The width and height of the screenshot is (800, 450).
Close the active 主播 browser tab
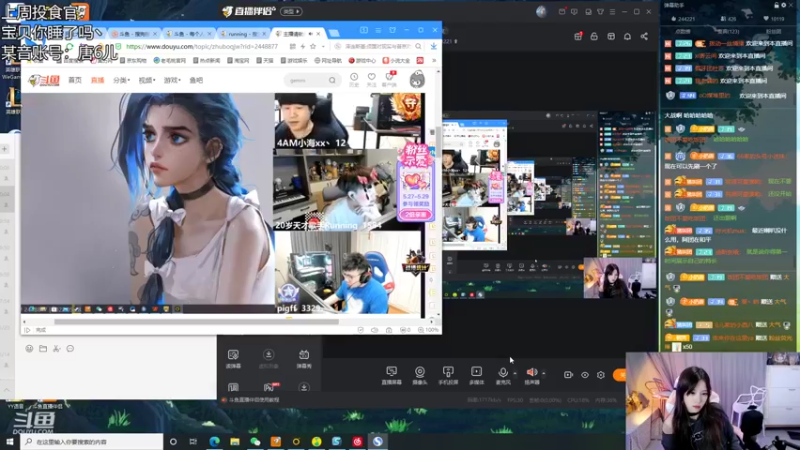pyautogui.click(x=318, y=34)
